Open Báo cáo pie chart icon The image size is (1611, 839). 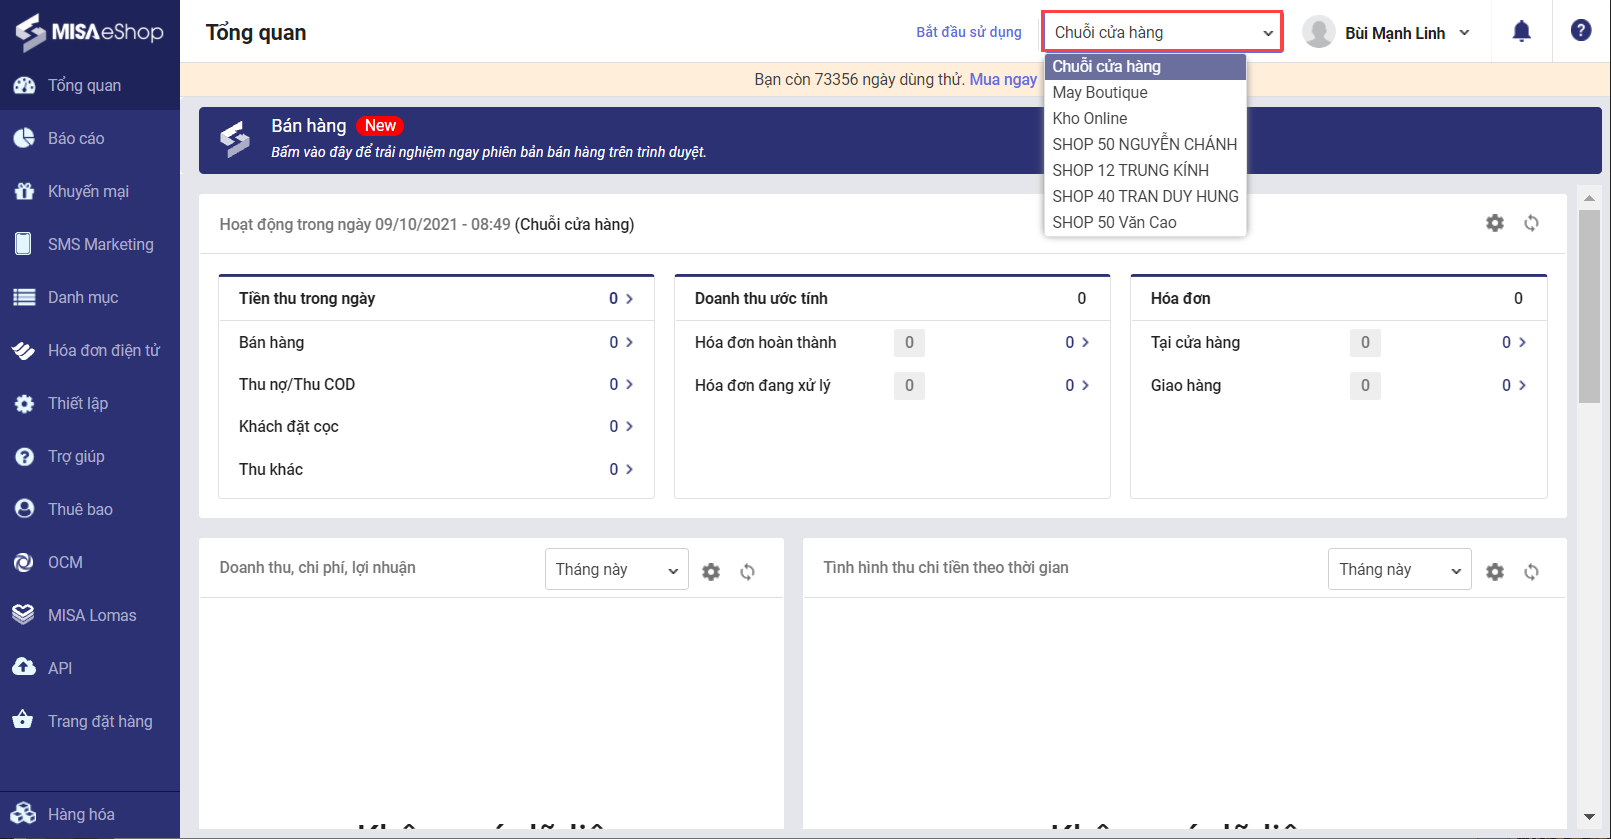tap(24, 138)
